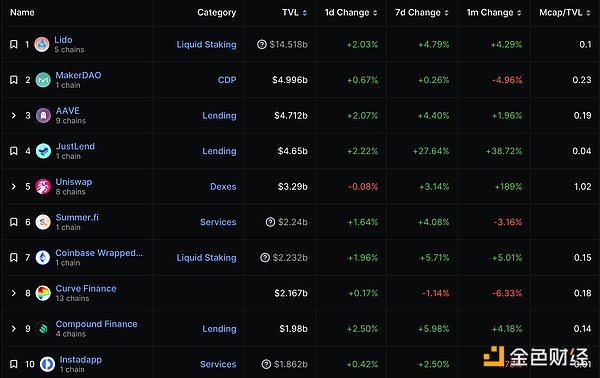Click the question mark icon beside Lido TVL
Viewport: 600px width, 378px height.
[x=262, y=44]
